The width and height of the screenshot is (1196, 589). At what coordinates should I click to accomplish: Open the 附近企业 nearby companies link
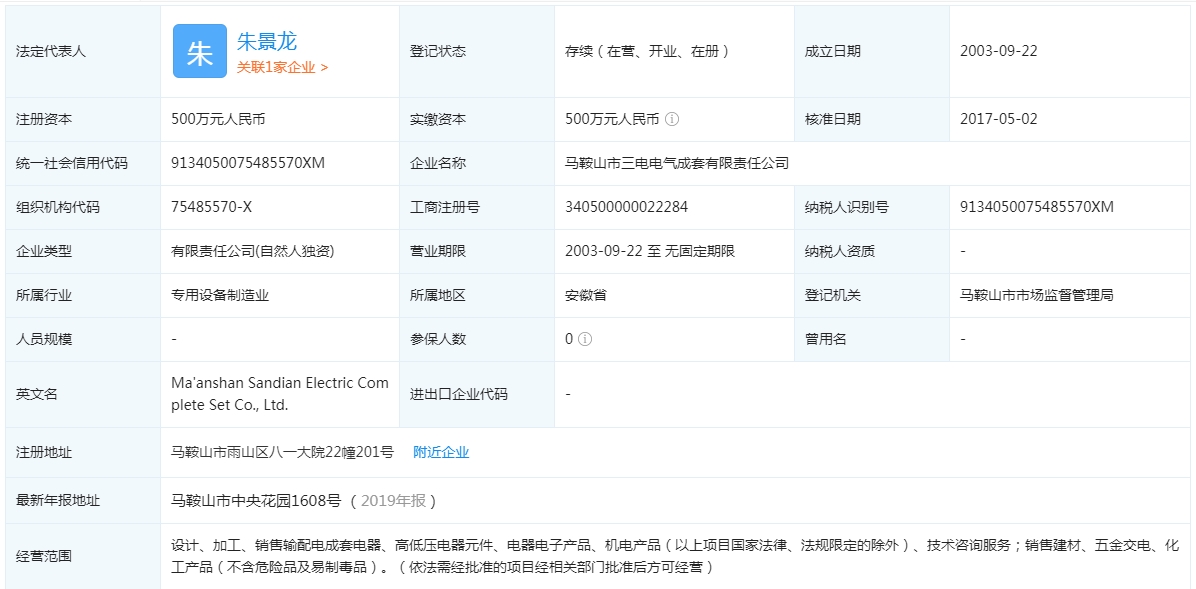tap(441, 452)
